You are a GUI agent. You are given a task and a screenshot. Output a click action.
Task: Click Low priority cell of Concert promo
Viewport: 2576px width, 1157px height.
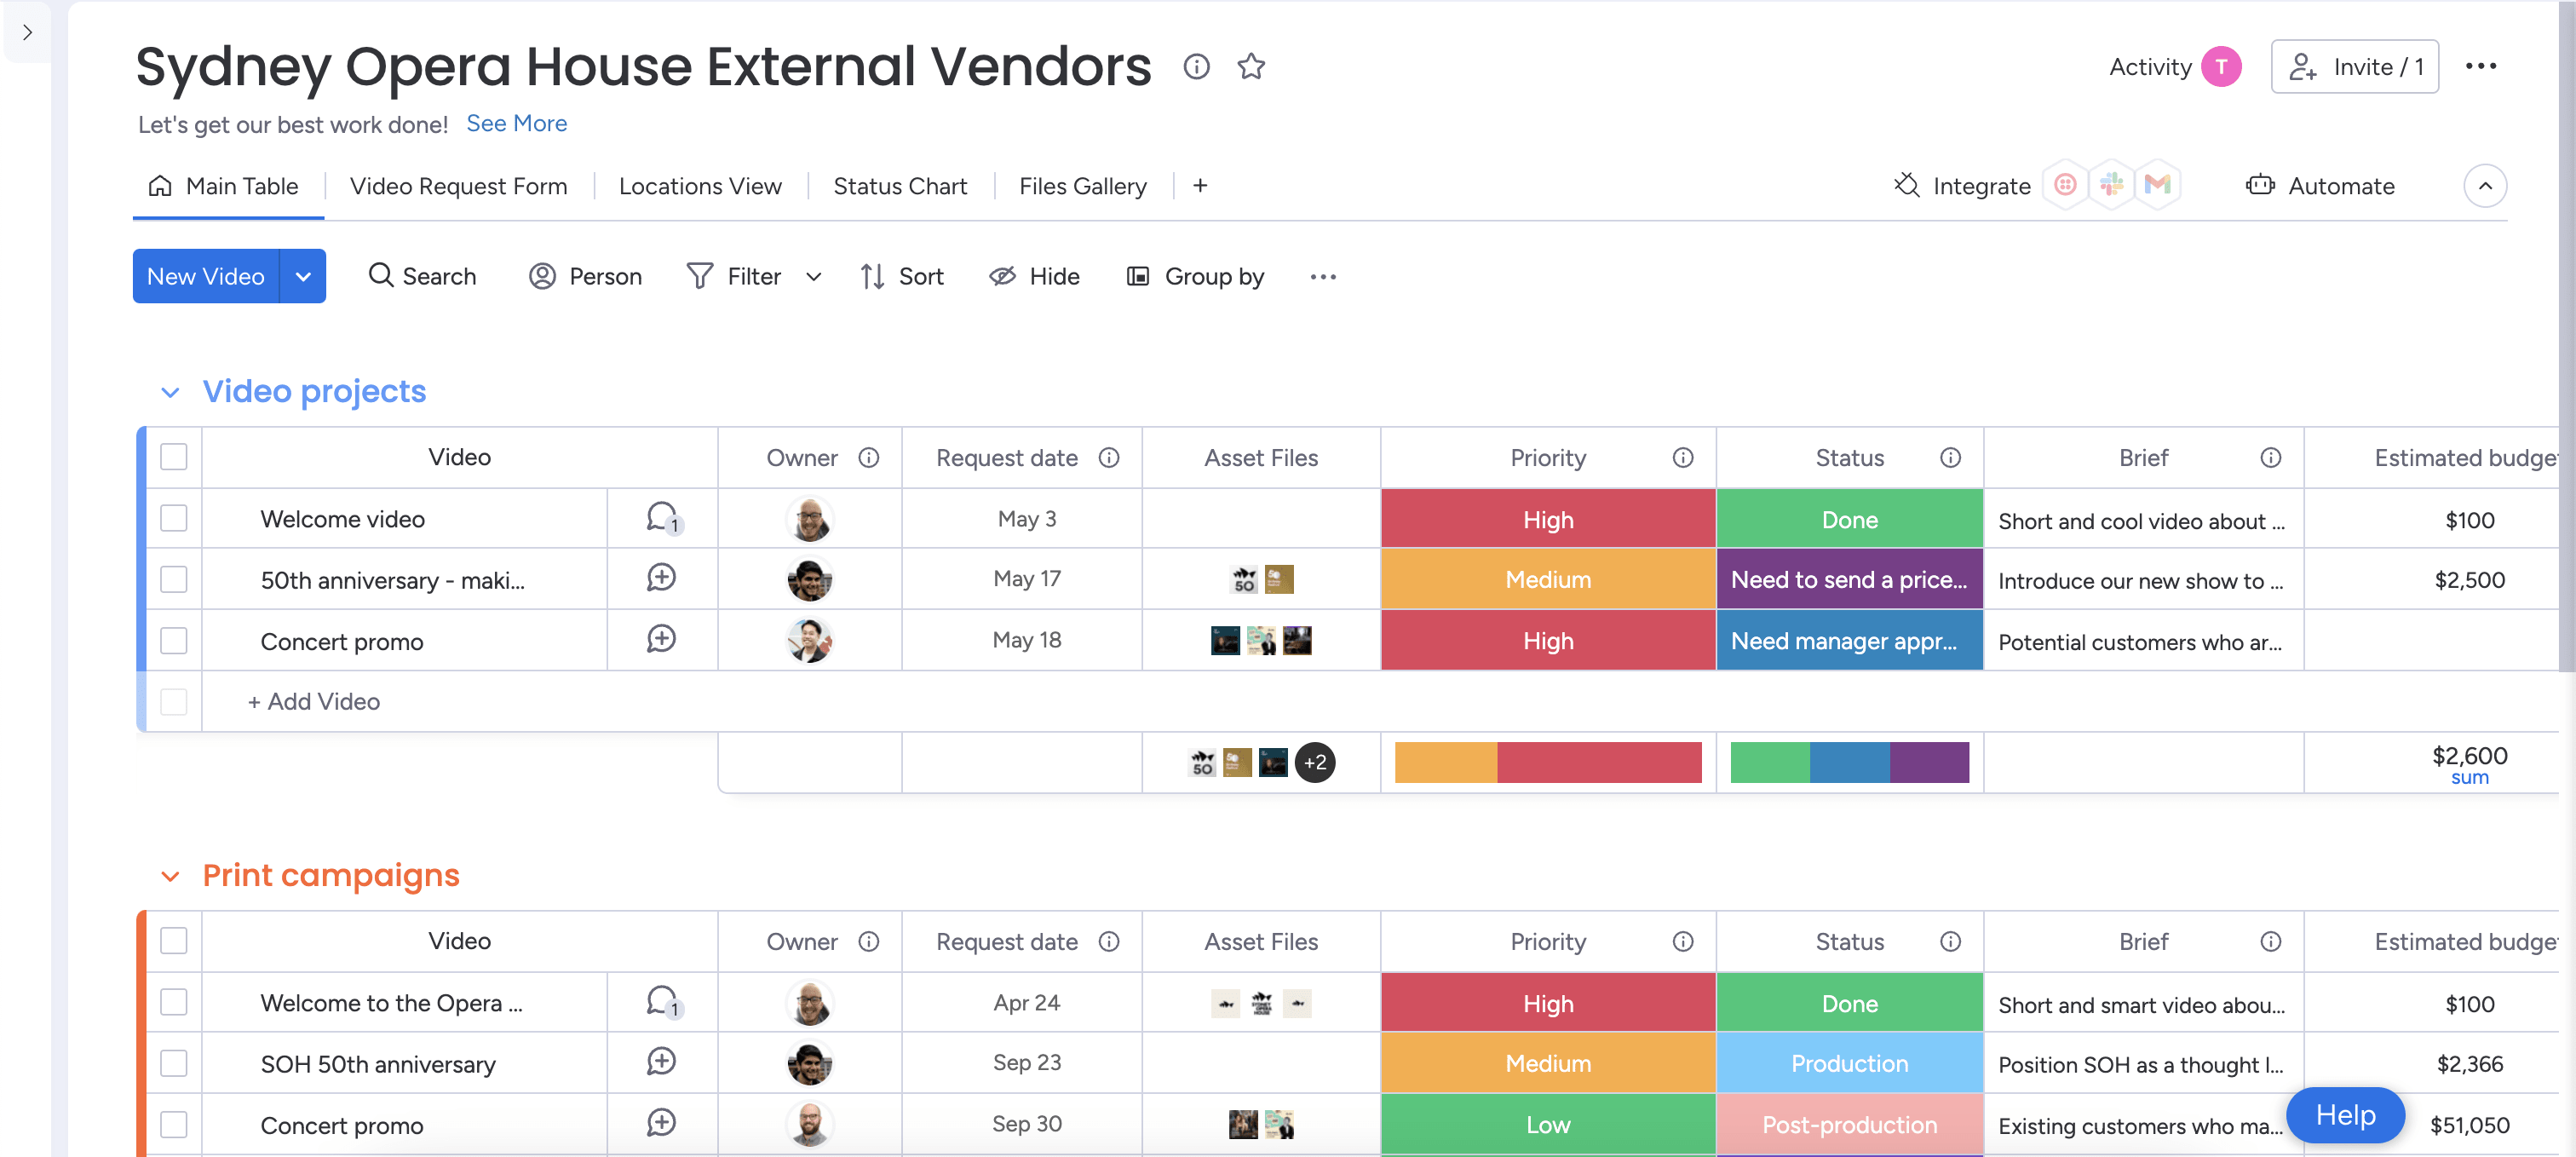[1548, 1124]
